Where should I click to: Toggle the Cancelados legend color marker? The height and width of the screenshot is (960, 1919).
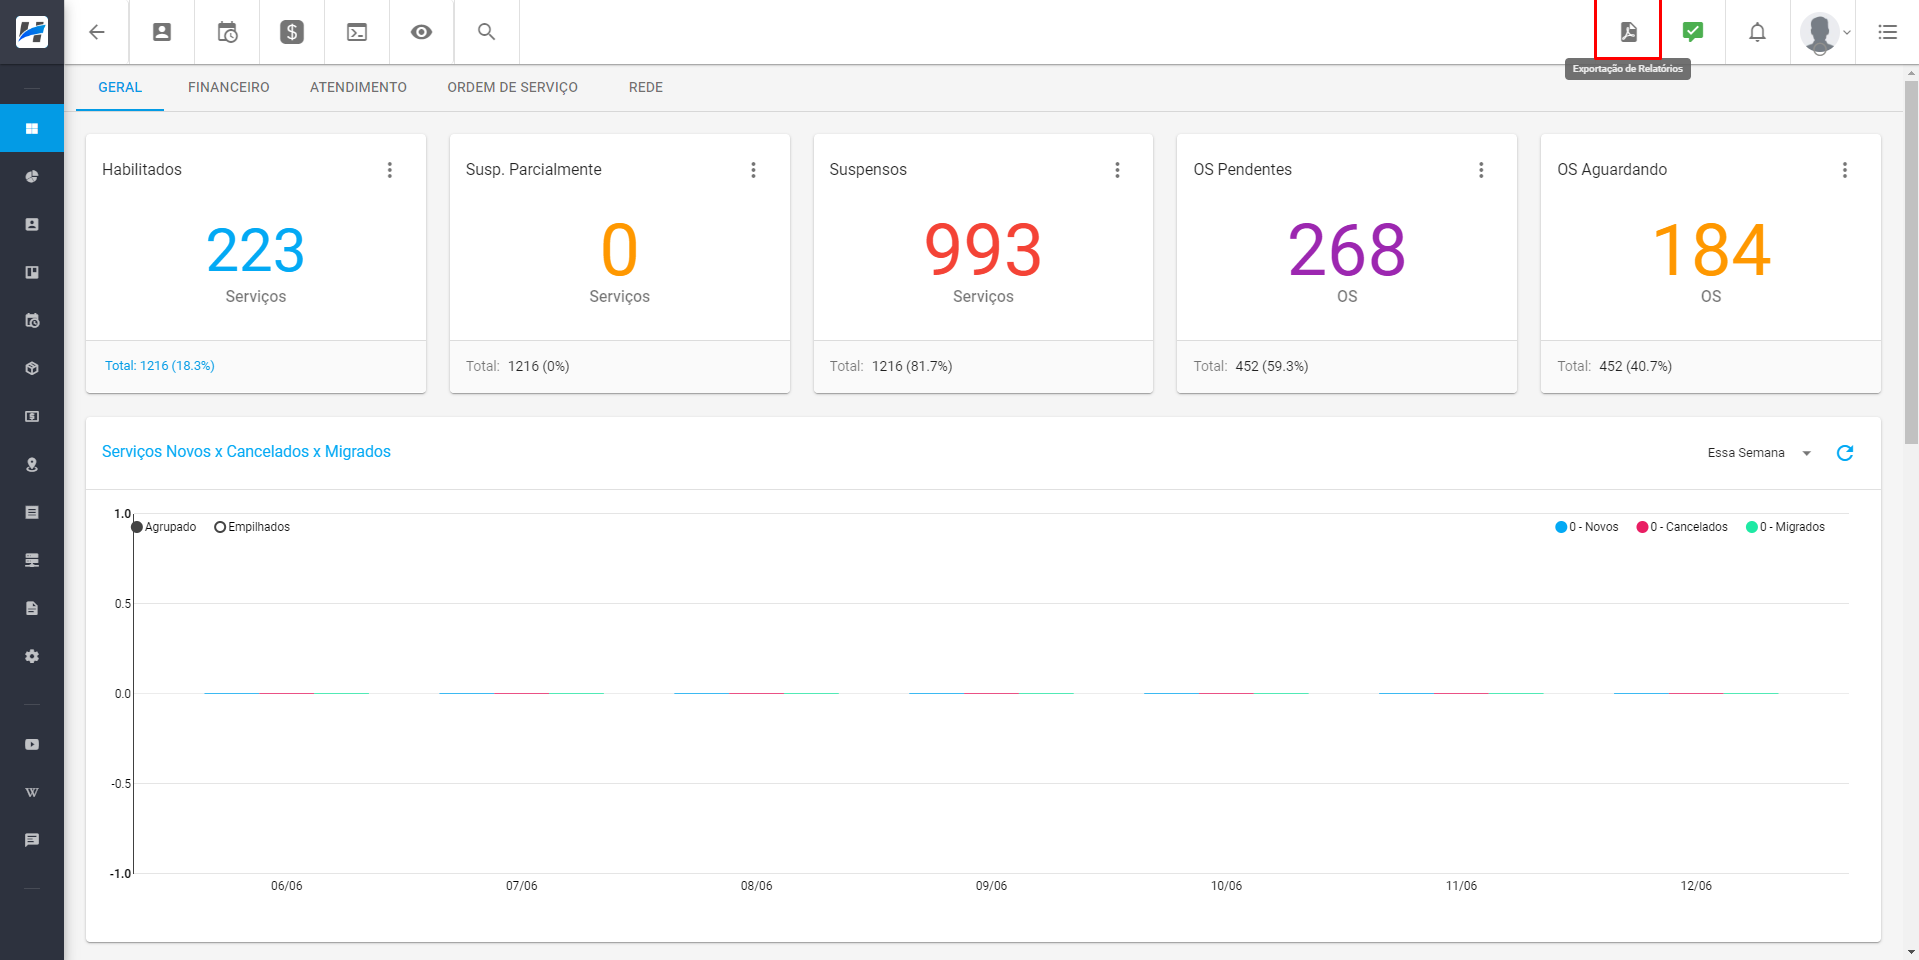pos(1642,527)
